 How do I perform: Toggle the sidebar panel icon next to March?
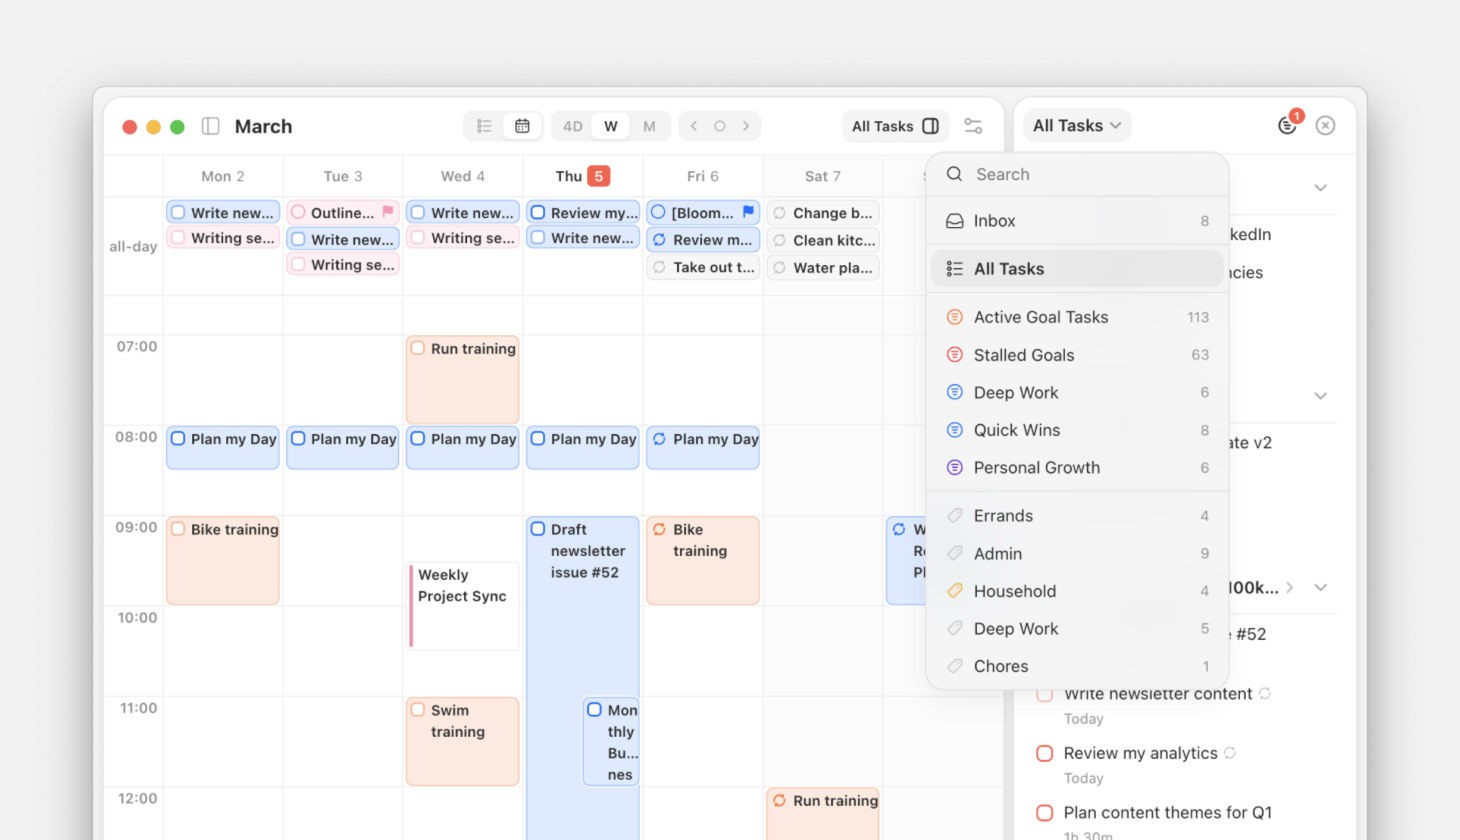pyautogui.click(x=210, y=126)
